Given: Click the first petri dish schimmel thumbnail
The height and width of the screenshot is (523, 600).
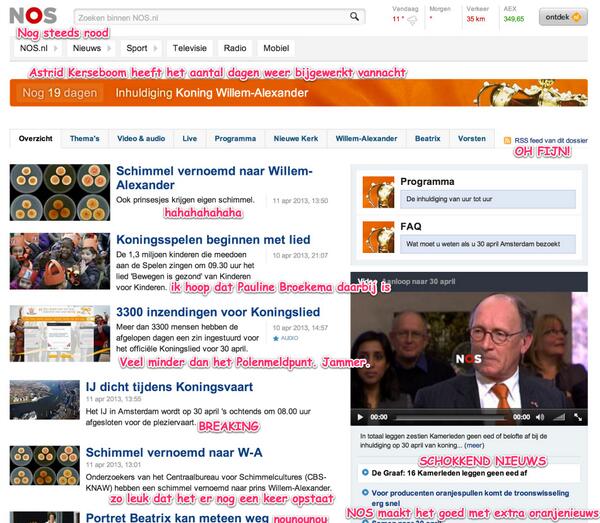Looking at the screenshot, I should click(x=60, y=192).
